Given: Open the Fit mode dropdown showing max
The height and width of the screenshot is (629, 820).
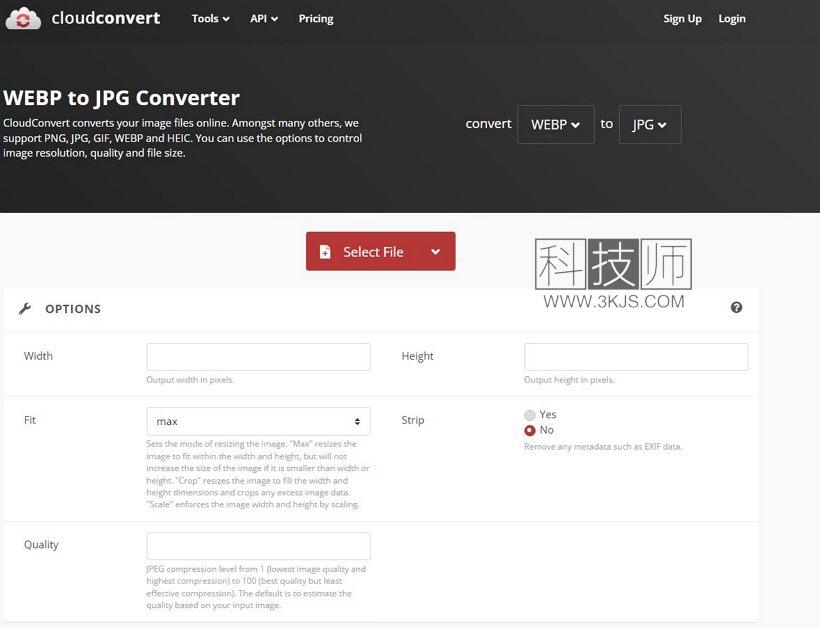Looking at the screenshot, I should click(258, 421).
